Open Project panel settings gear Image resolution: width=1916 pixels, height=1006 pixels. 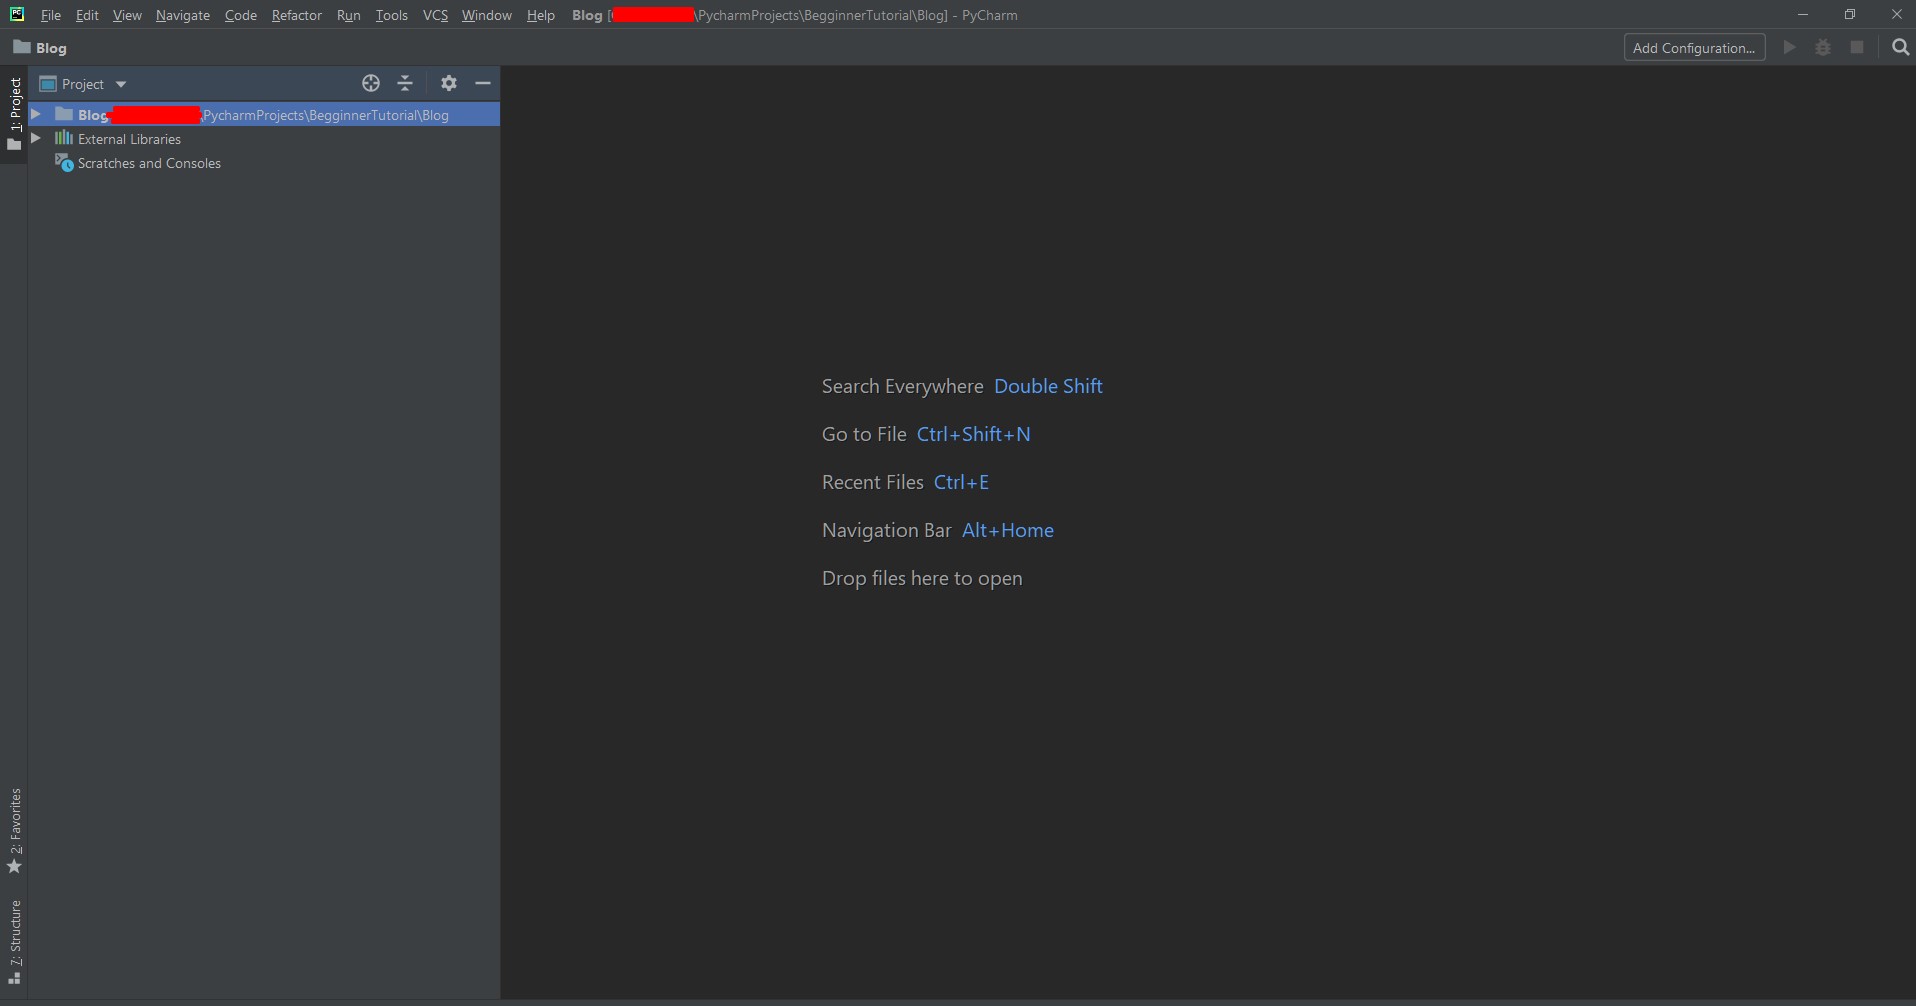[449, 84]
